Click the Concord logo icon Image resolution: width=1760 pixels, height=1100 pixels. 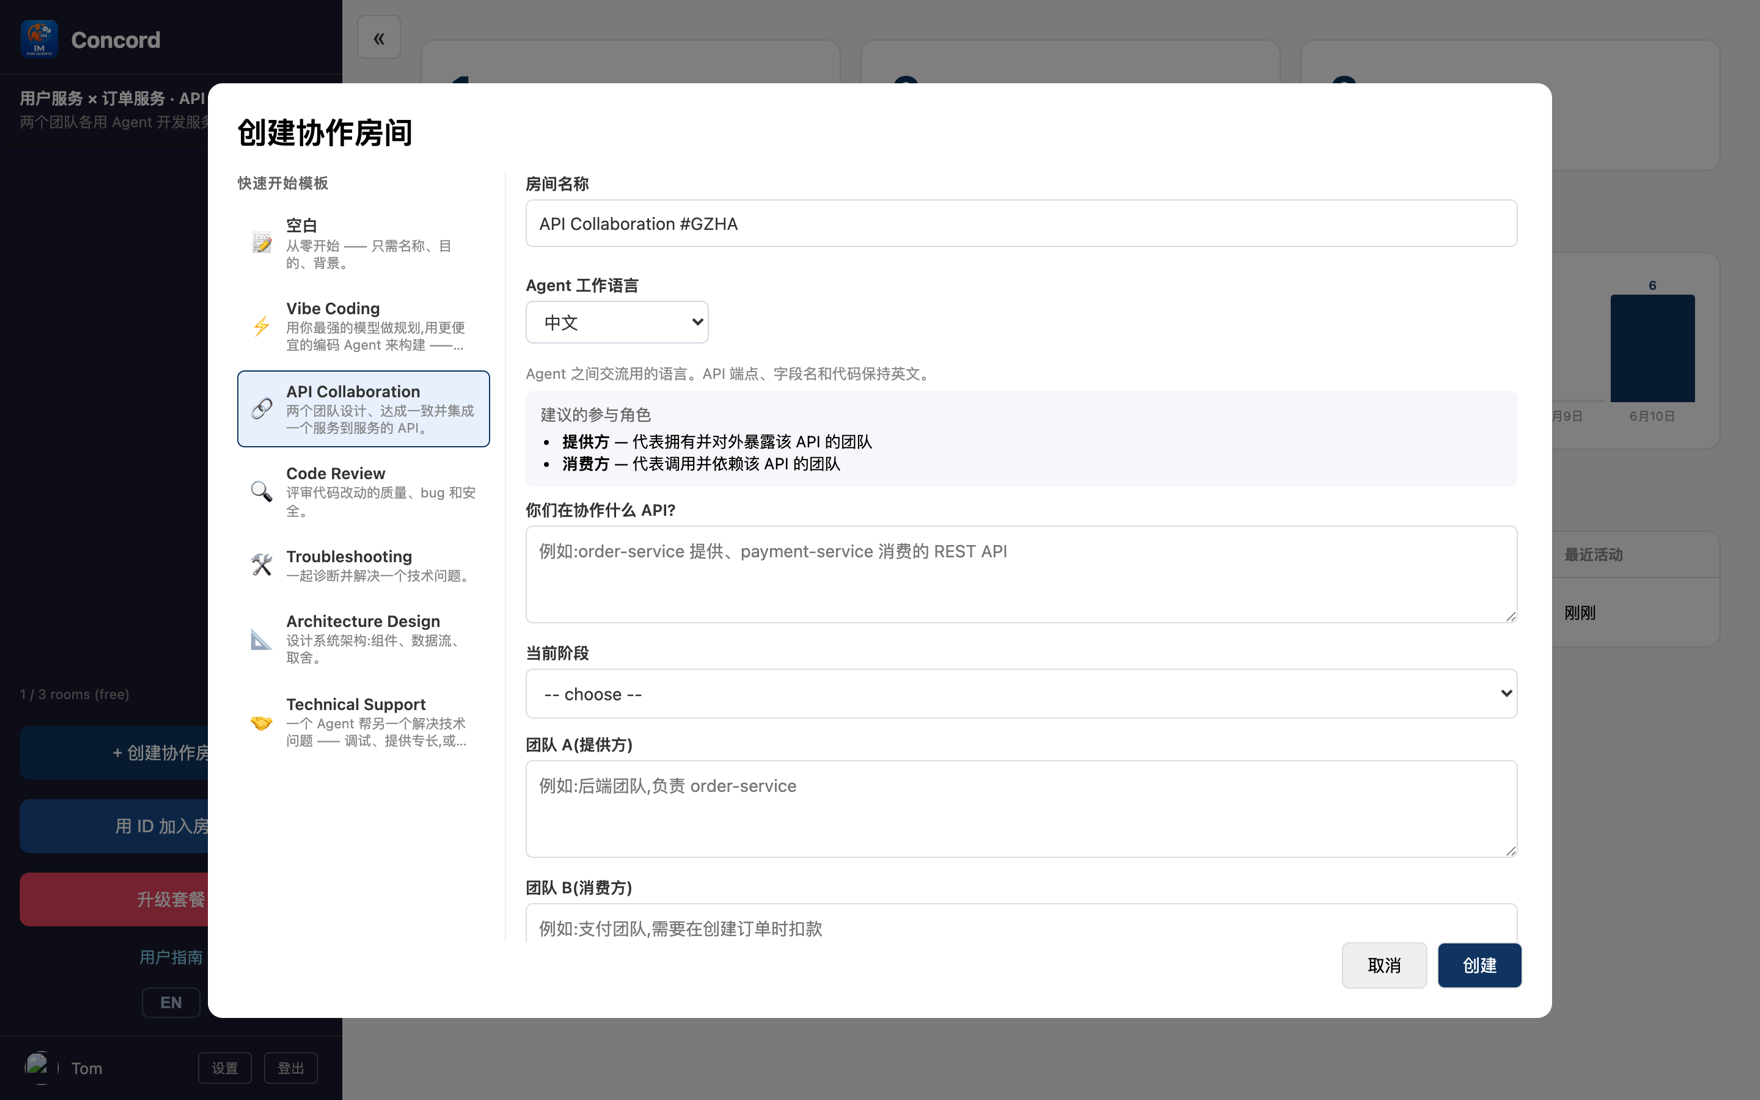click(x=39, y=39)
